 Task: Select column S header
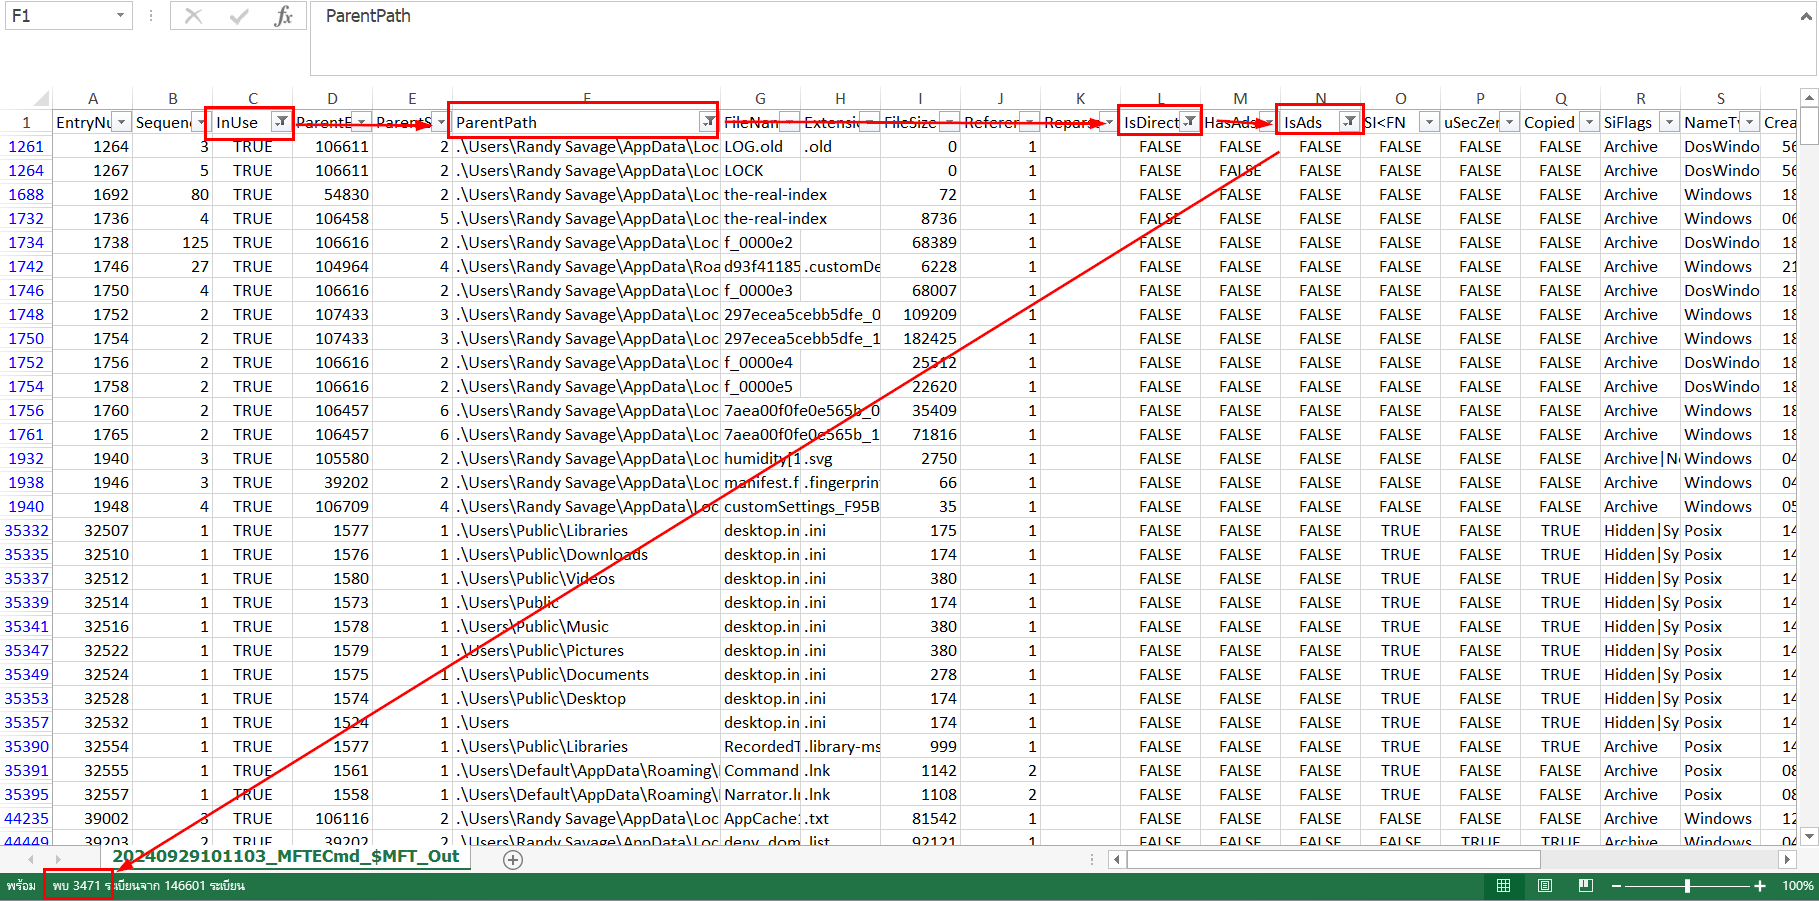(x=1720, y=98)
